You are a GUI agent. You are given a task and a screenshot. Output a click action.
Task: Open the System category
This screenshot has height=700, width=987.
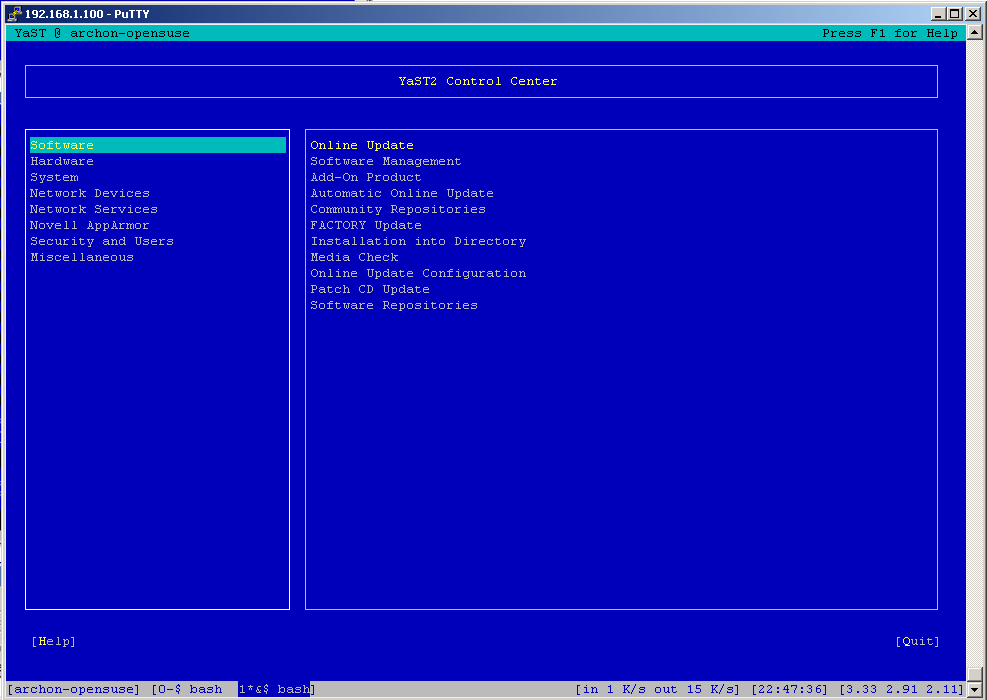click(54, 178)
